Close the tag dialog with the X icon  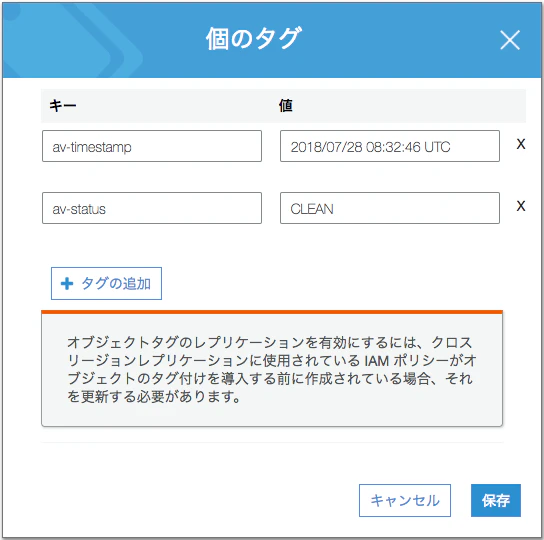pyautogui.click(x=510, y=40)
